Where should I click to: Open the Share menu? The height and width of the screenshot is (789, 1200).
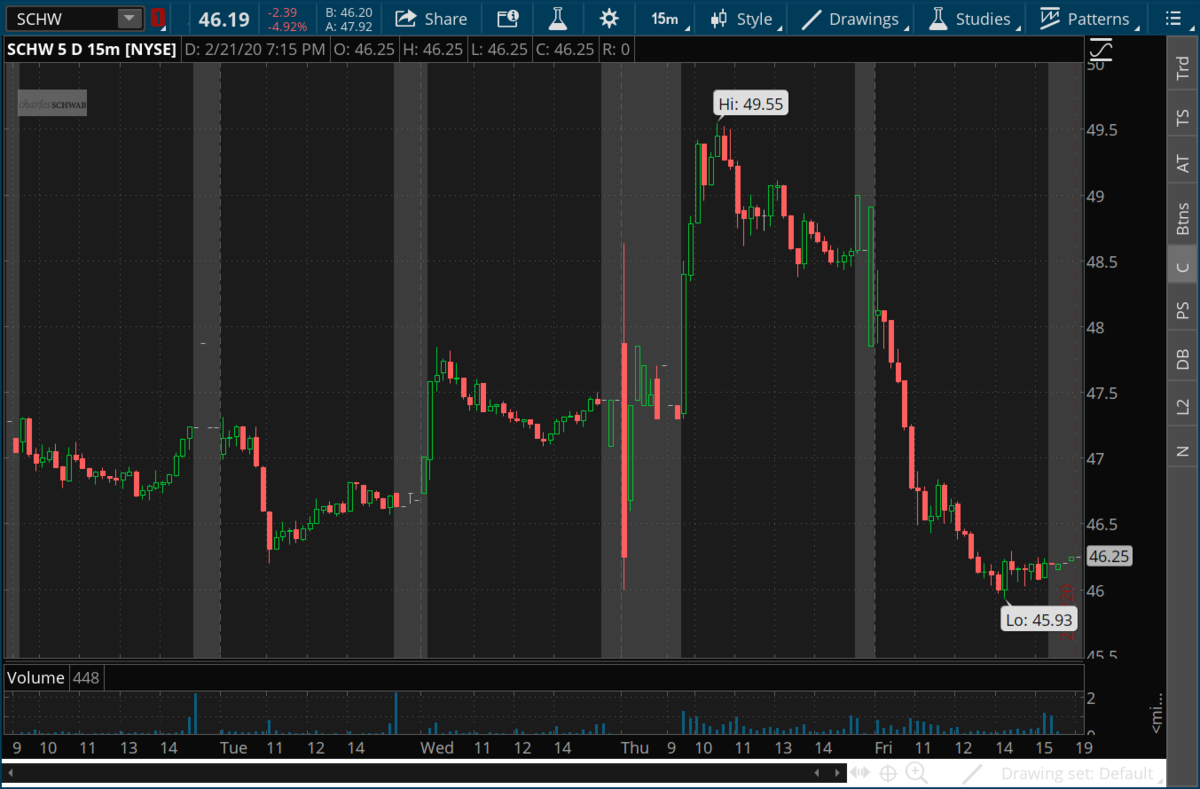[x=431, y=18]
